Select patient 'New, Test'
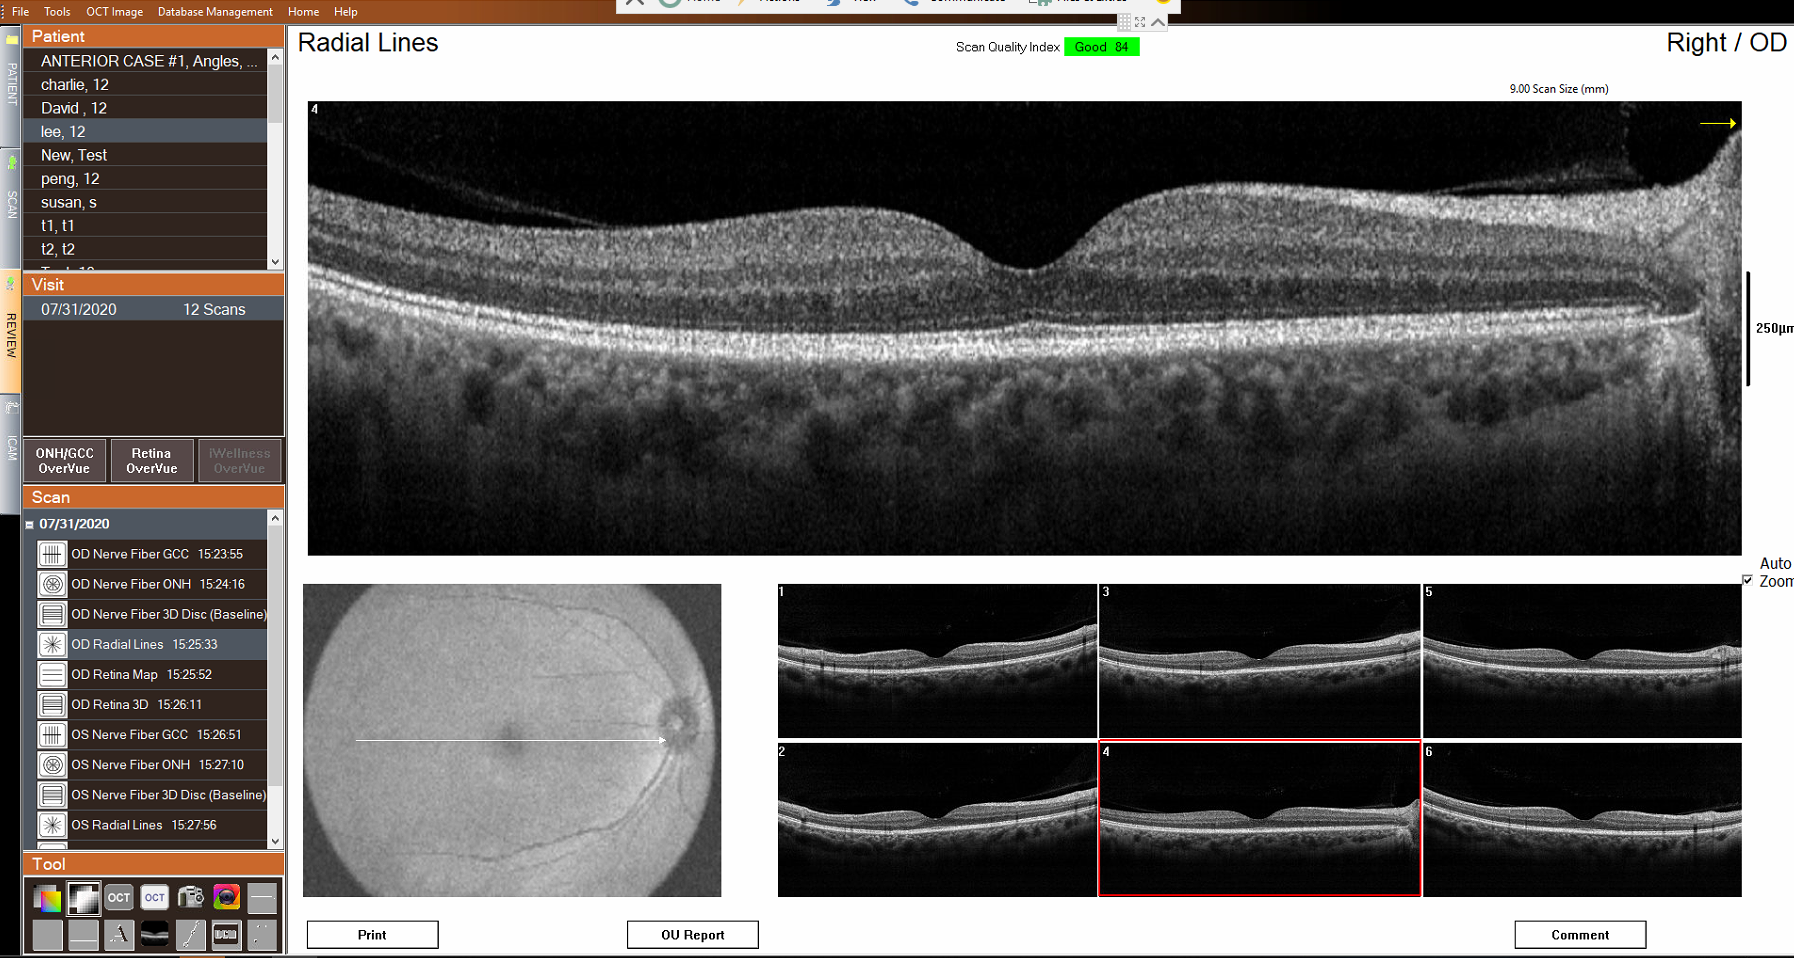Viewport: 1794px width, 958px height. coord(145,155)
